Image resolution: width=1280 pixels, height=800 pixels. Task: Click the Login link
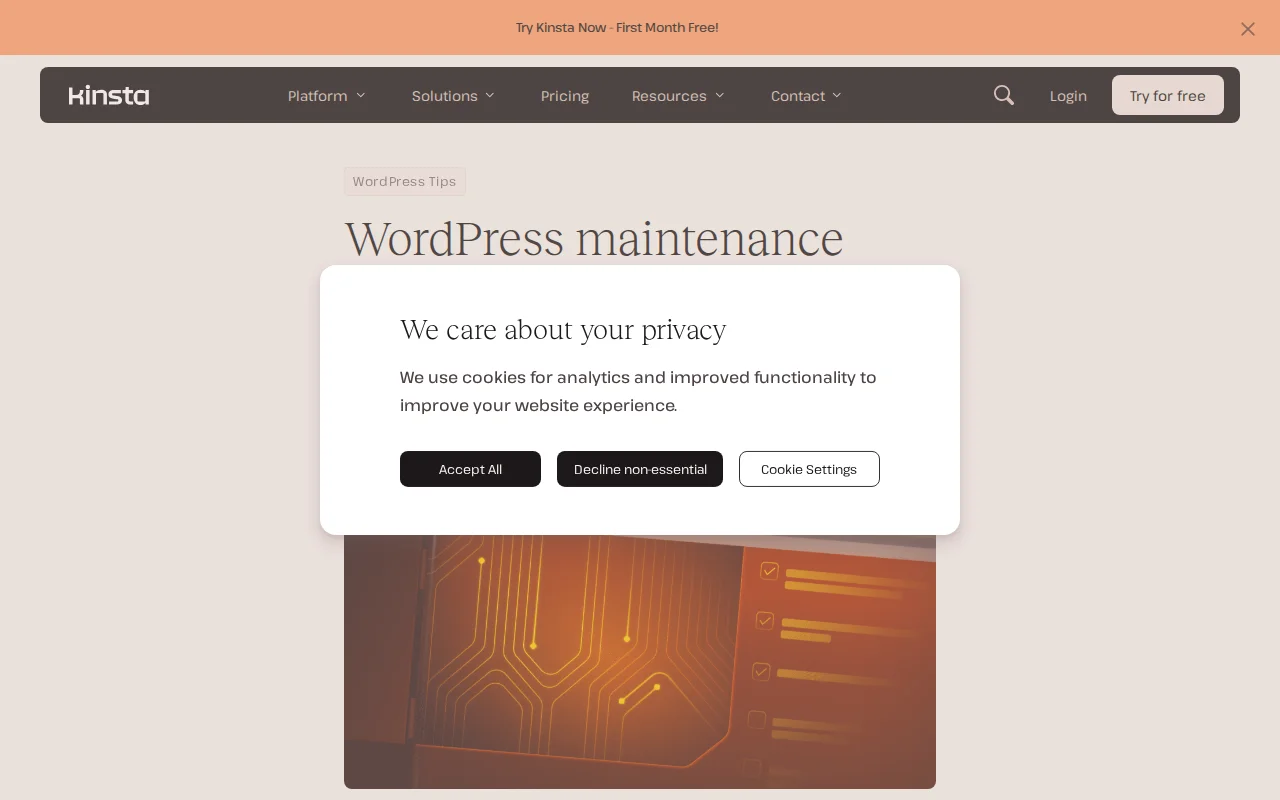click(x=1068, y=96)
